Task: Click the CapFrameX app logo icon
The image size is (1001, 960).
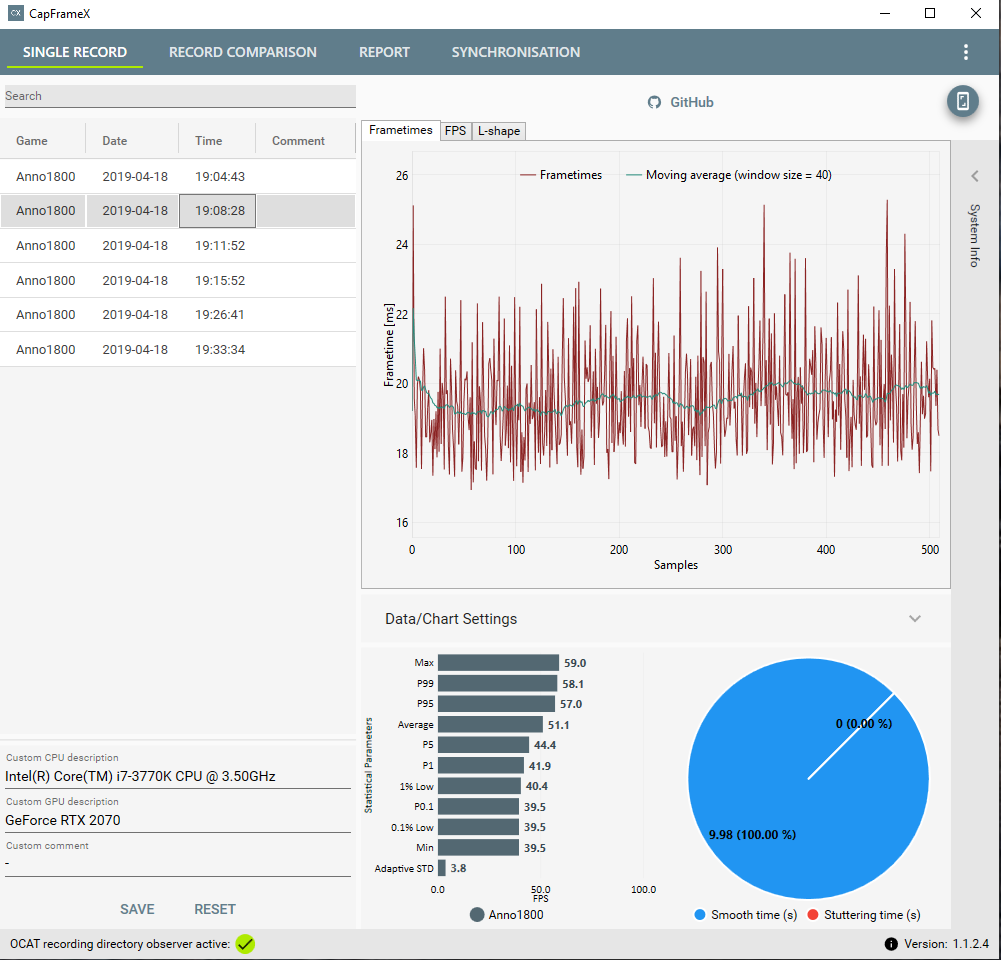Action: click(x=16, y=13)
